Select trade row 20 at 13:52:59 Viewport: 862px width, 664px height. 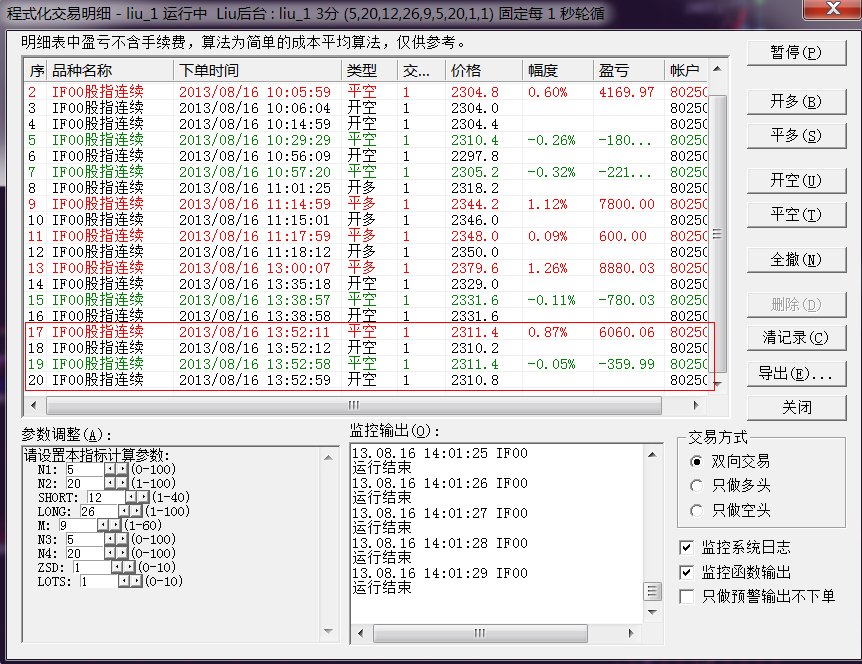[367, 380]
